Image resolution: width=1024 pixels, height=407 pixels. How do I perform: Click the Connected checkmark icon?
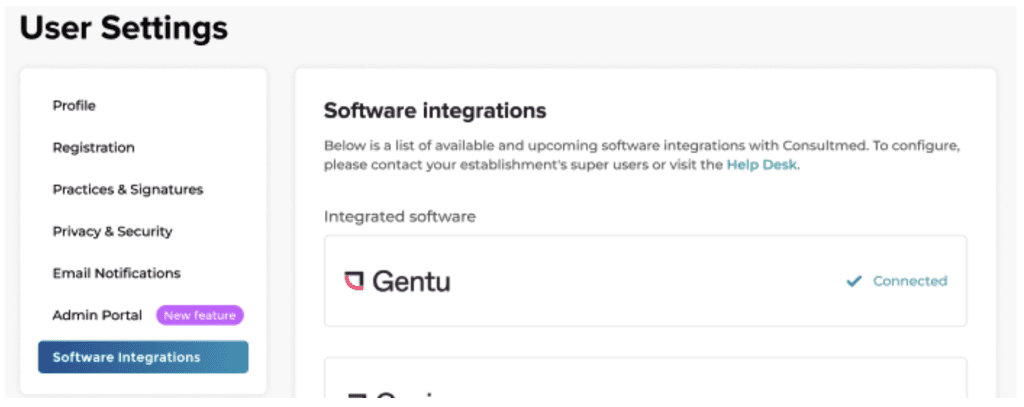coord(854,282)
